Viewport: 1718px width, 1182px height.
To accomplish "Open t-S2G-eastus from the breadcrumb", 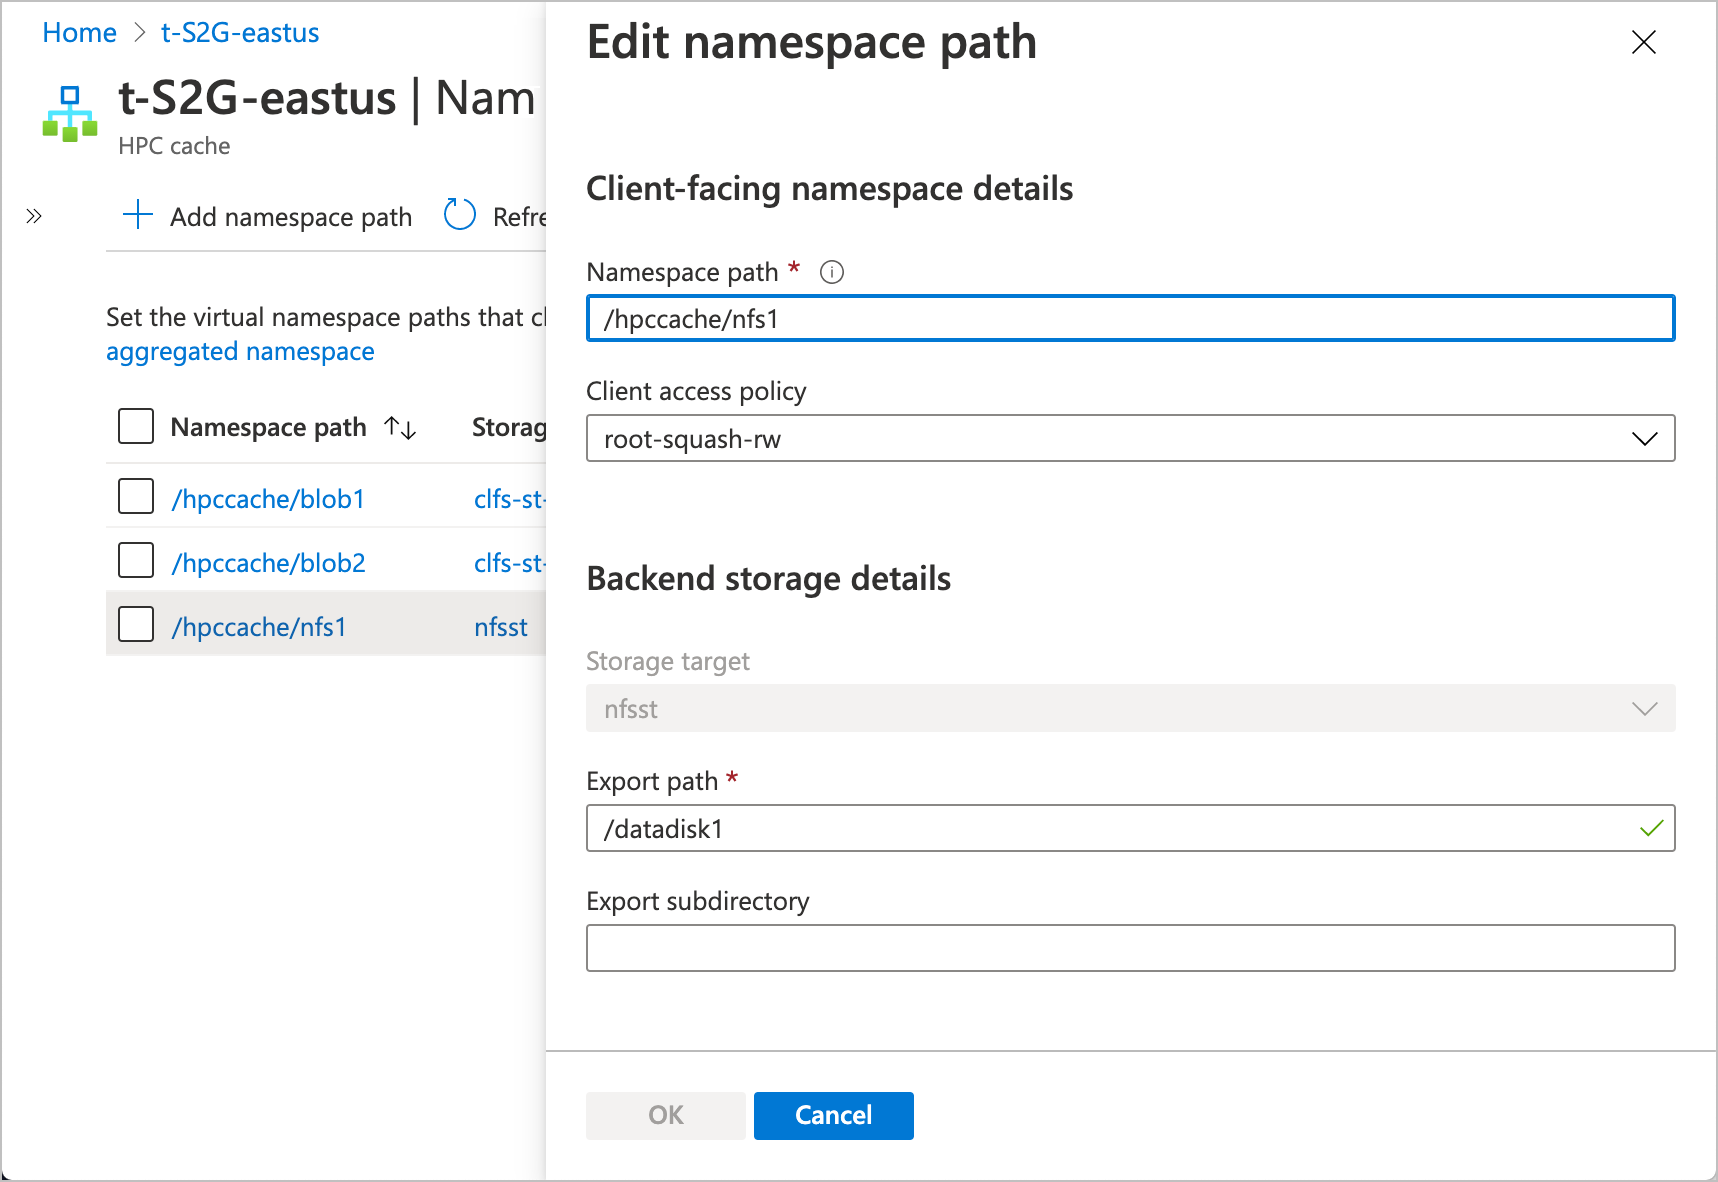I will coord(239,32).
